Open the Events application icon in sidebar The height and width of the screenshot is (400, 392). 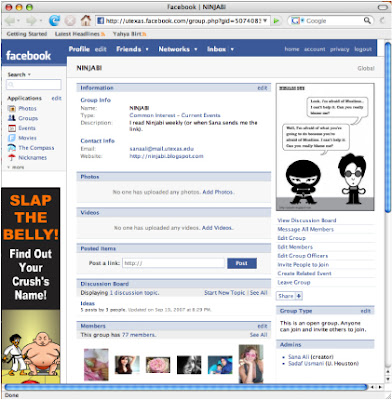point(12,128)
